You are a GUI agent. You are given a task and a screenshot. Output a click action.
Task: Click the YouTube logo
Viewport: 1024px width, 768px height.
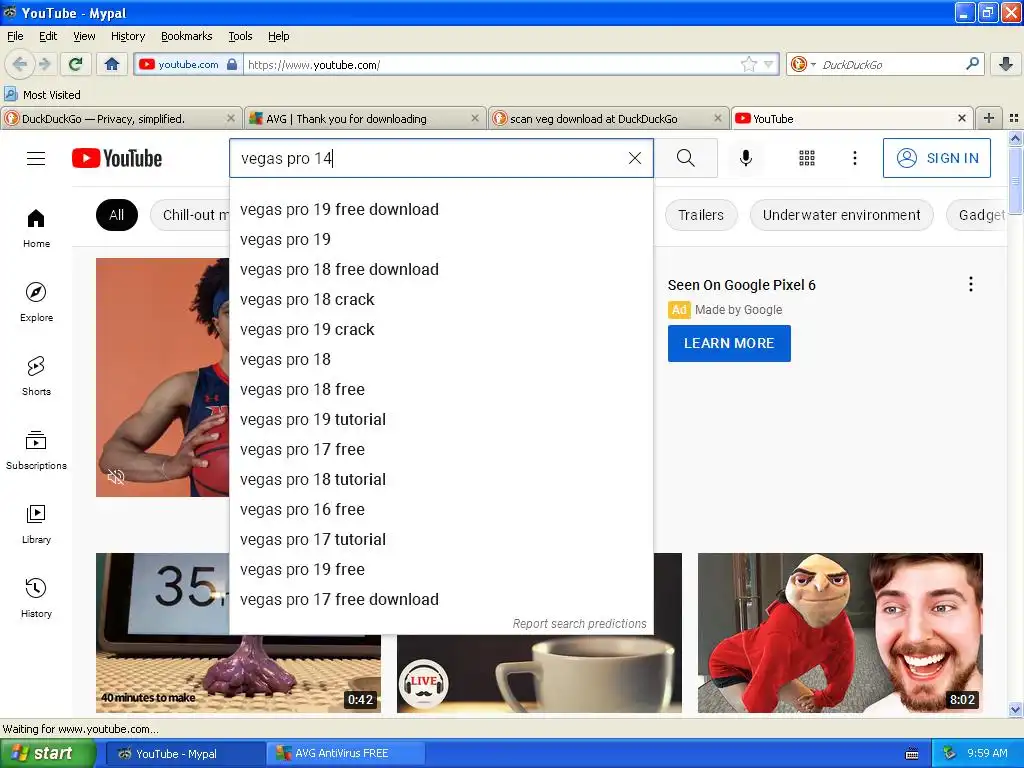(117, 159)
